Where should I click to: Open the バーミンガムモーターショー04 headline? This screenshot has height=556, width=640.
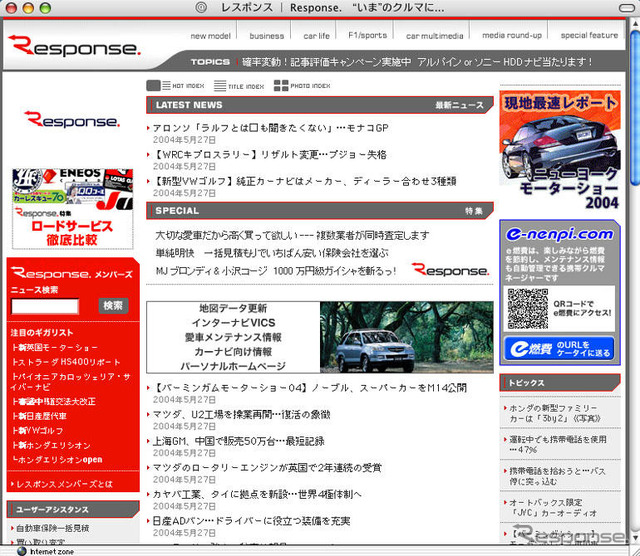310,388
